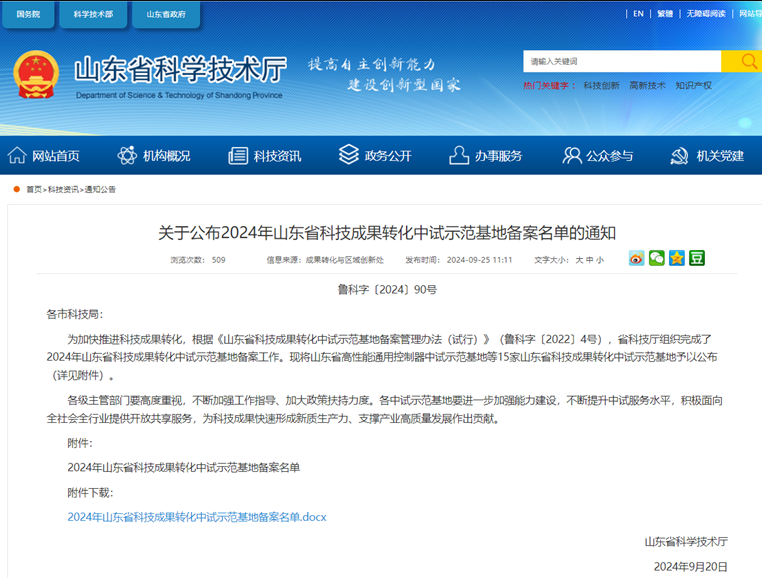Set the text size to 小
Image resolution: width=762 pixels, height=579 pixels.
click(x=600, y=260)
